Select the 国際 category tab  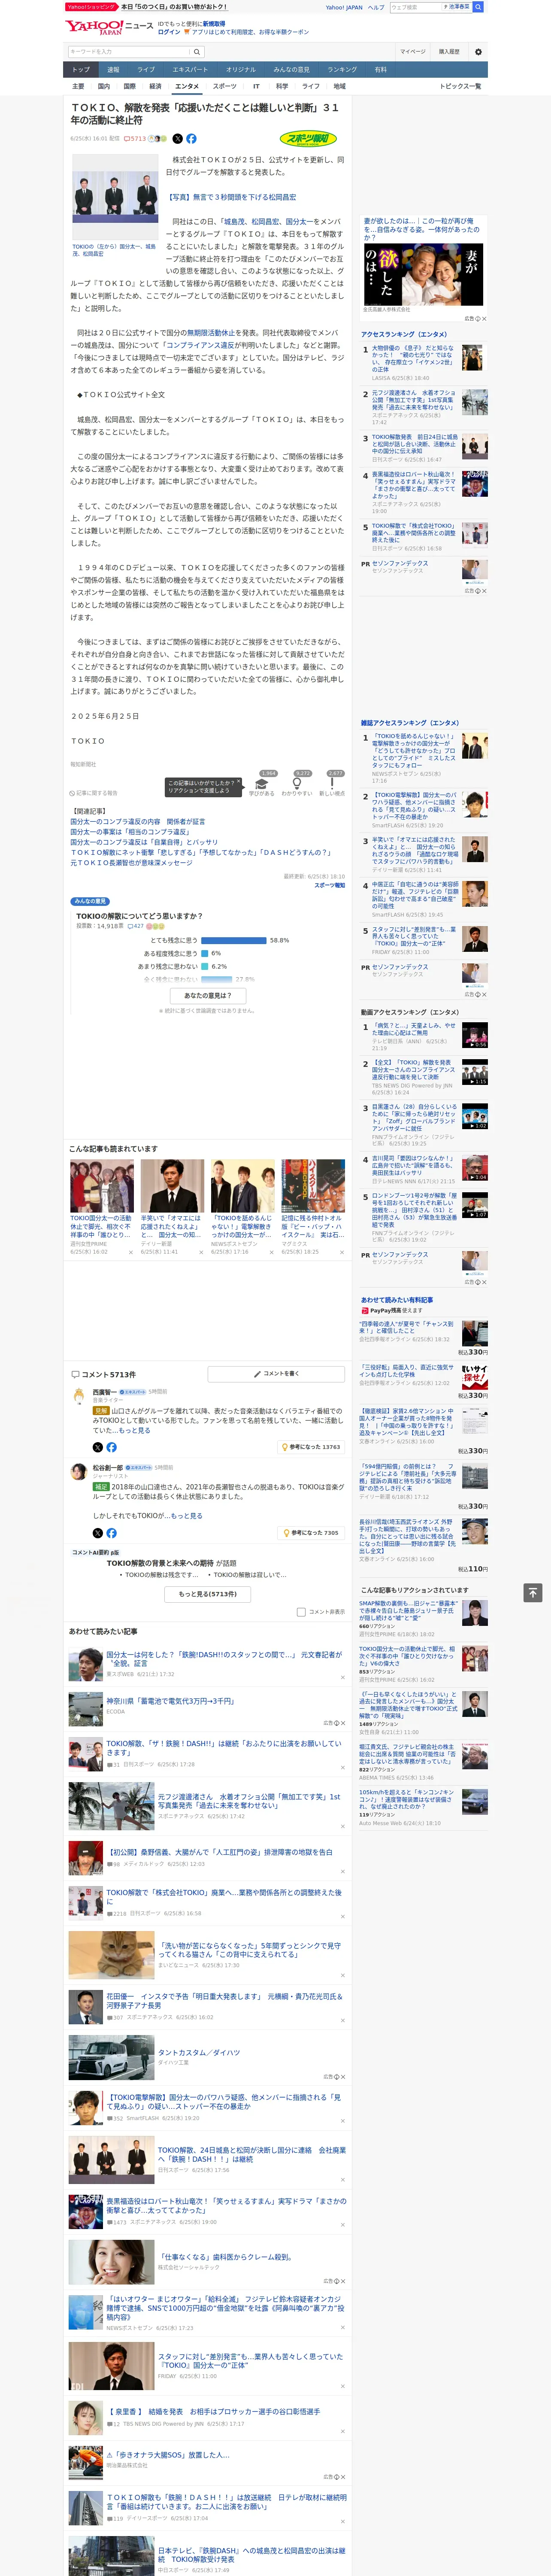129,86
